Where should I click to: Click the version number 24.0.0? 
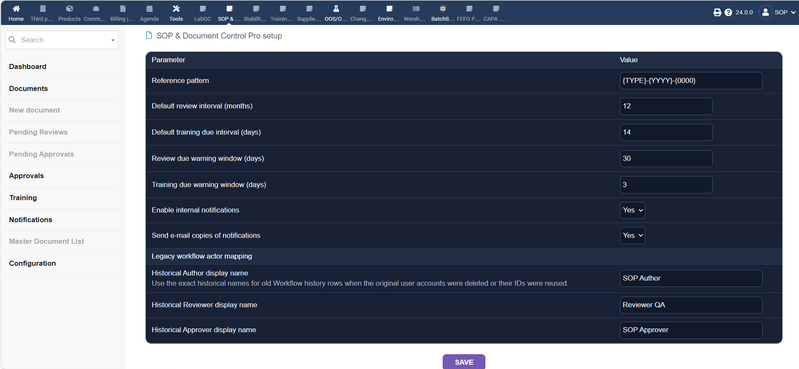click(744, 12)
